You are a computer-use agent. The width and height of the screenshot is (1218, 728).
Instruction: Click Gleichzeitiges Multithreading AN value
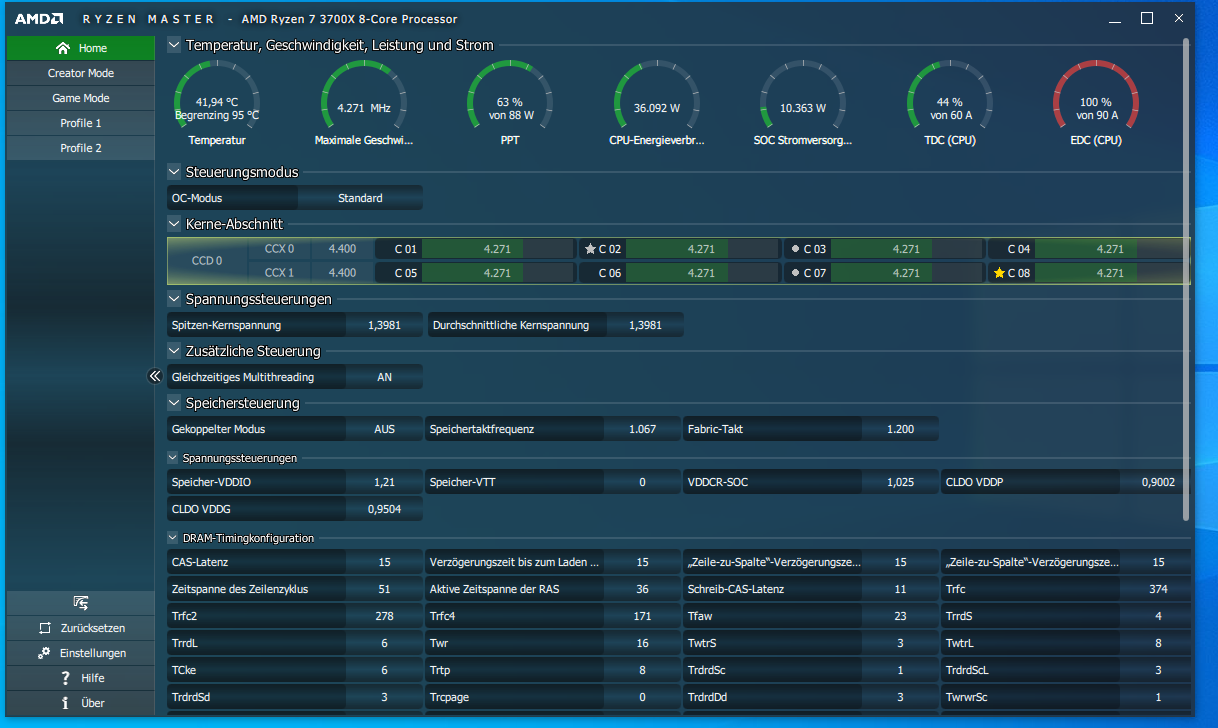pyautogui.click(x=384, y=377)
